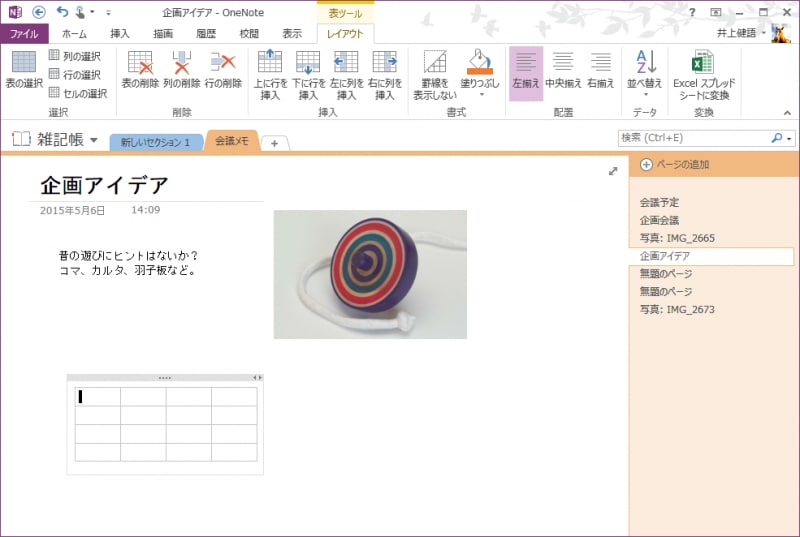This screenshot has width=800, height=537.
Task: Switch to the 履歴 tab
Action: [206, 34]
